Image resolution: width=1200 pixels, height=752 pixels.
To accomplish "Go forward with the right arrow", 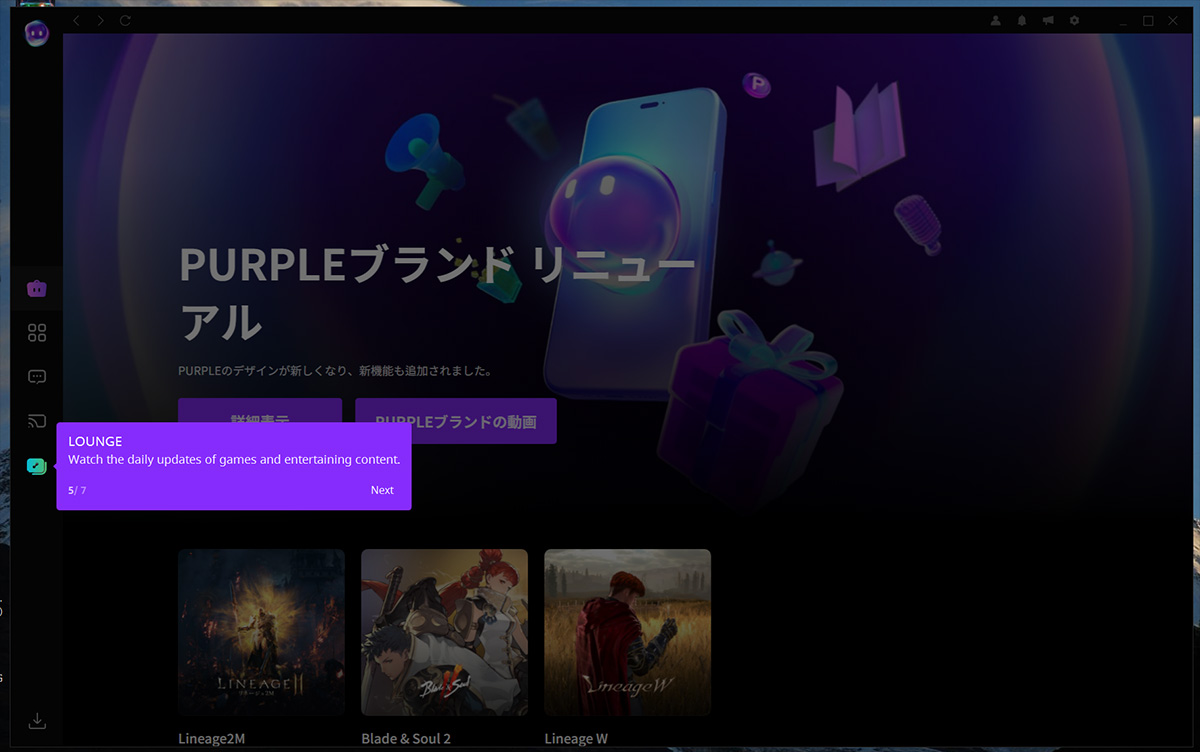I will [101, 20].
